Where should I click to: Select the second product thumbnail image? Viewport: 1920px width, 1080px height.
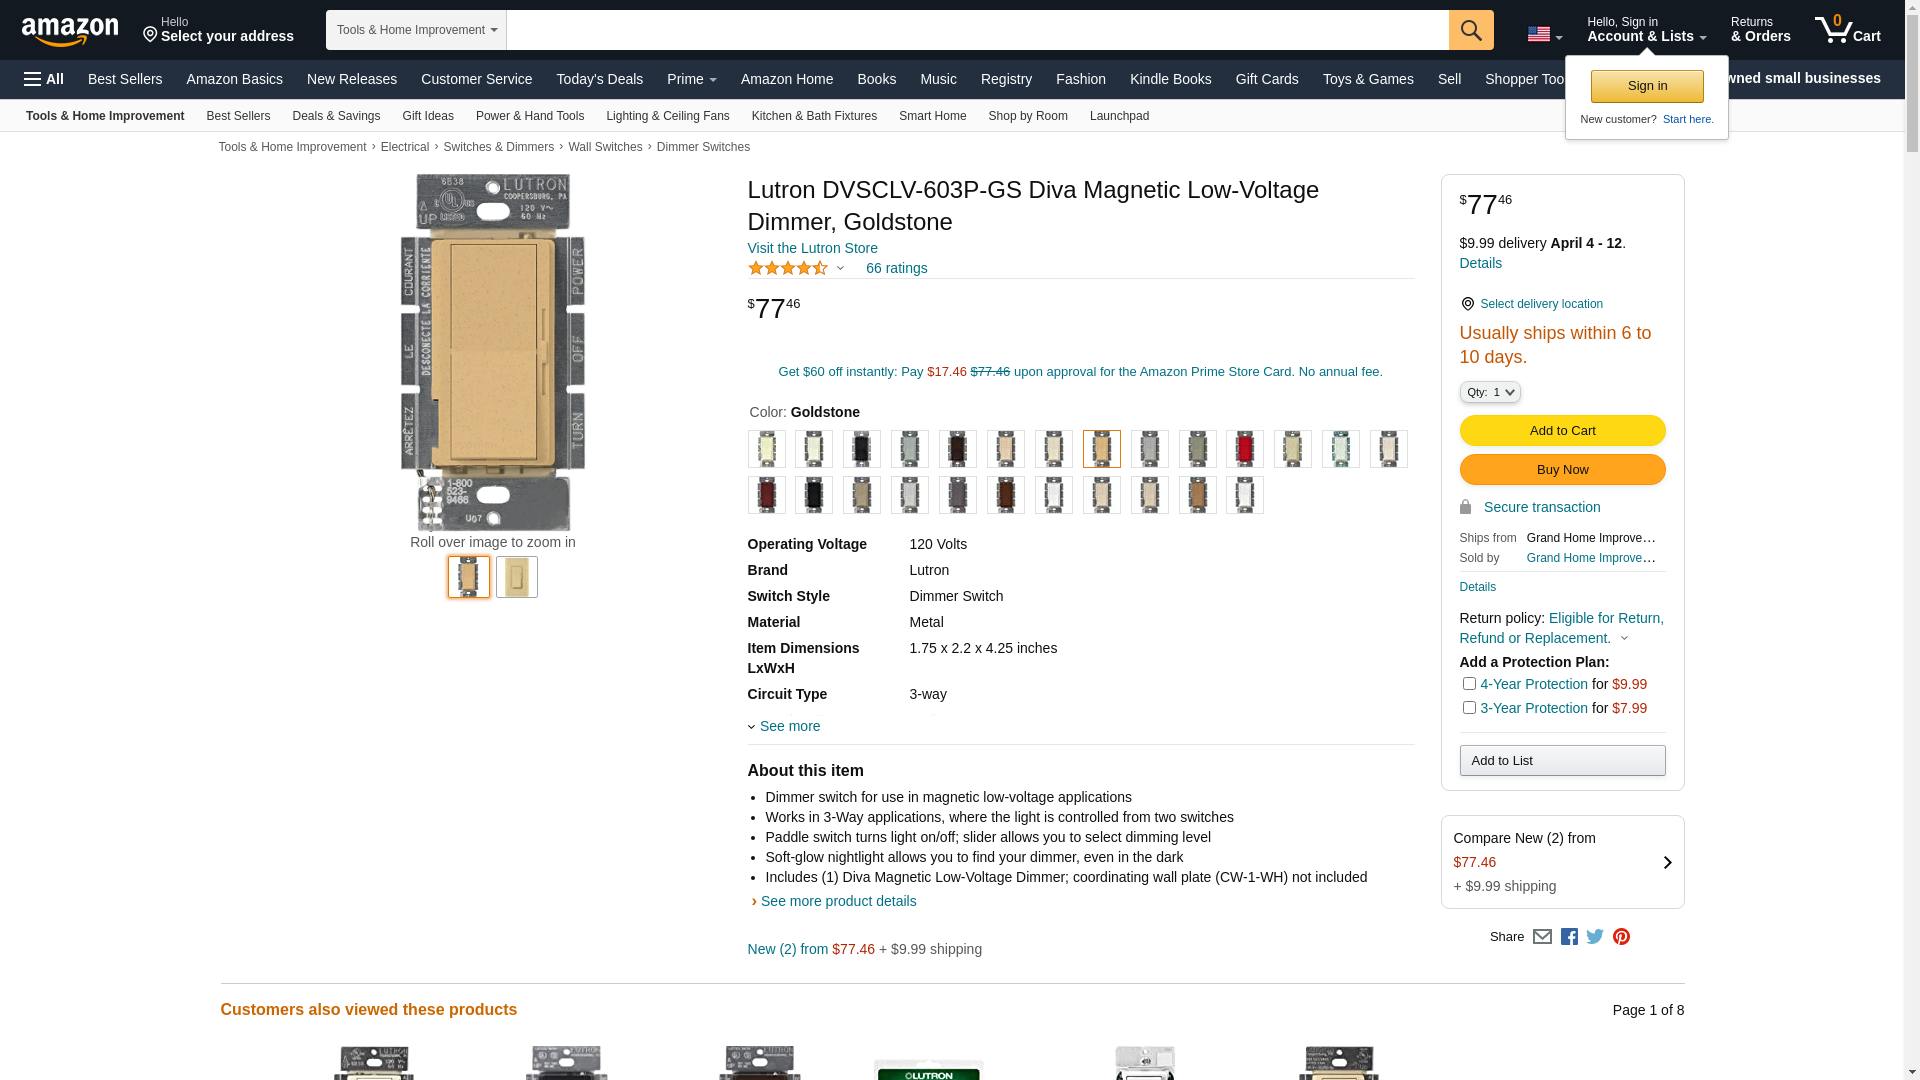(x=517, y=577)
